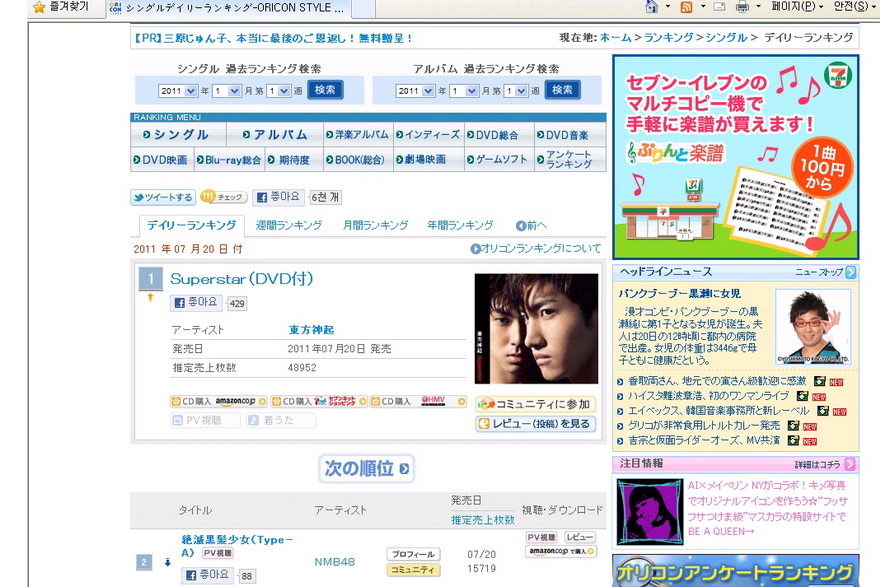
Task: Click the コミュニティに参加 button
Action: pos(535,404)
